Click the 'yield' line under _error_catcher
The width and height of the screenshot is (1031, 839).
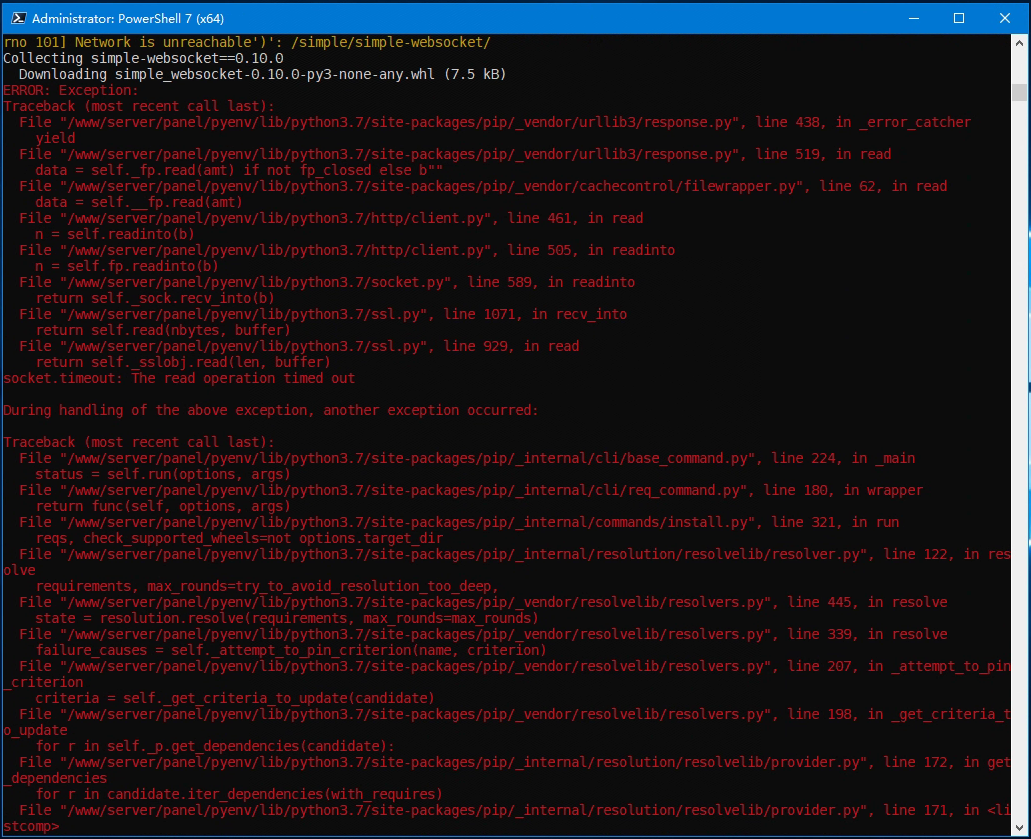coord(55,138)
